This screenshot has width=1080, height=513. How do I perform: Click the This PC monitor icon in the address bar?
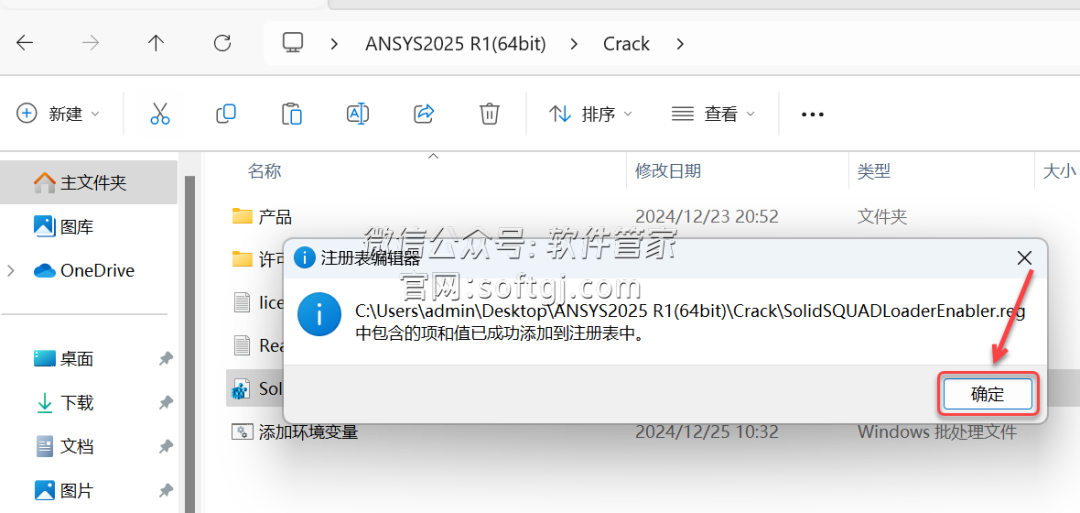click(x=293, y=43)
